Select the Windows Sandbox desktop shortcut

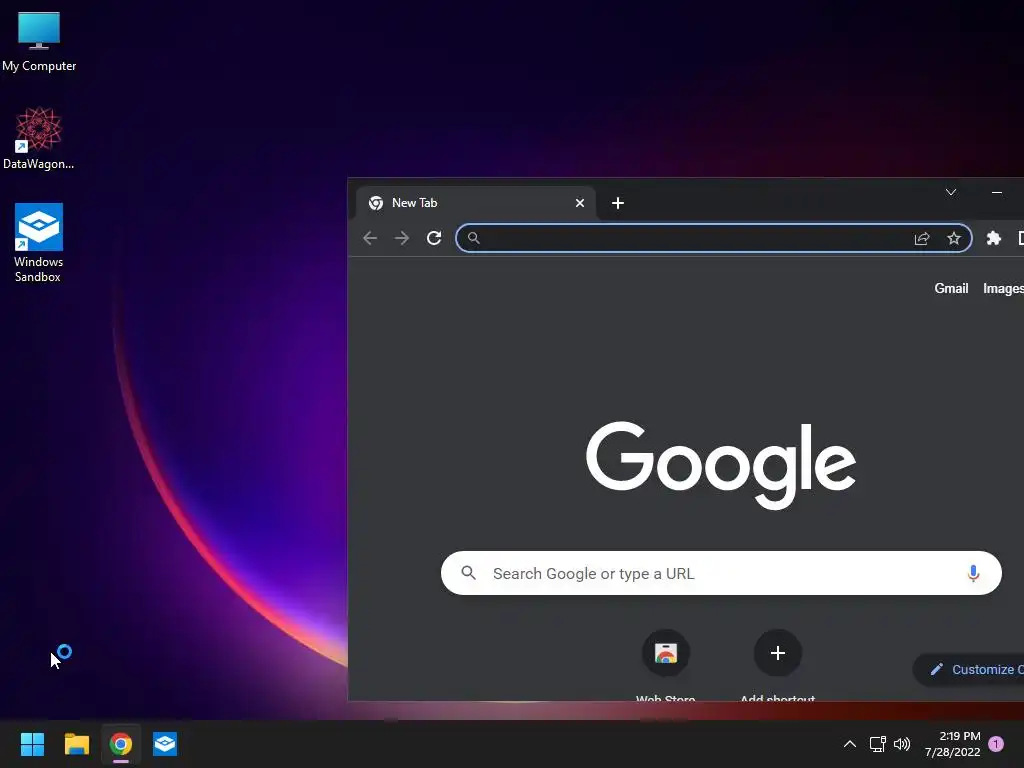[x=39, y=242]
